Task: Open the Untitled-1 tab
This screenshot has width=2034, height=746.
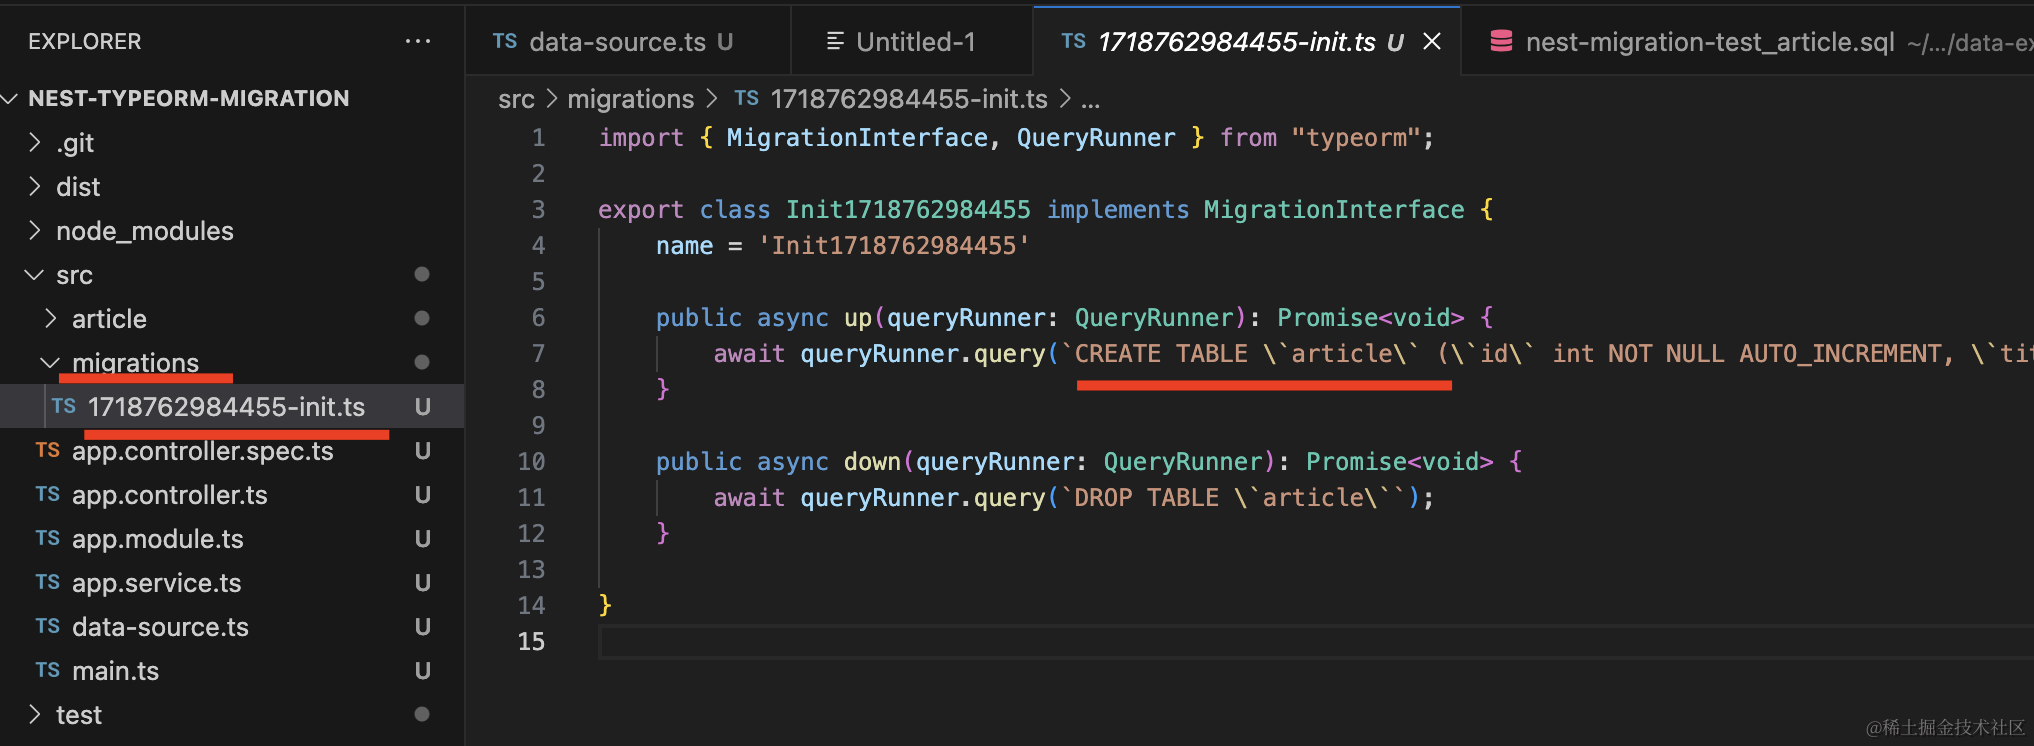Action: [914, 42]
